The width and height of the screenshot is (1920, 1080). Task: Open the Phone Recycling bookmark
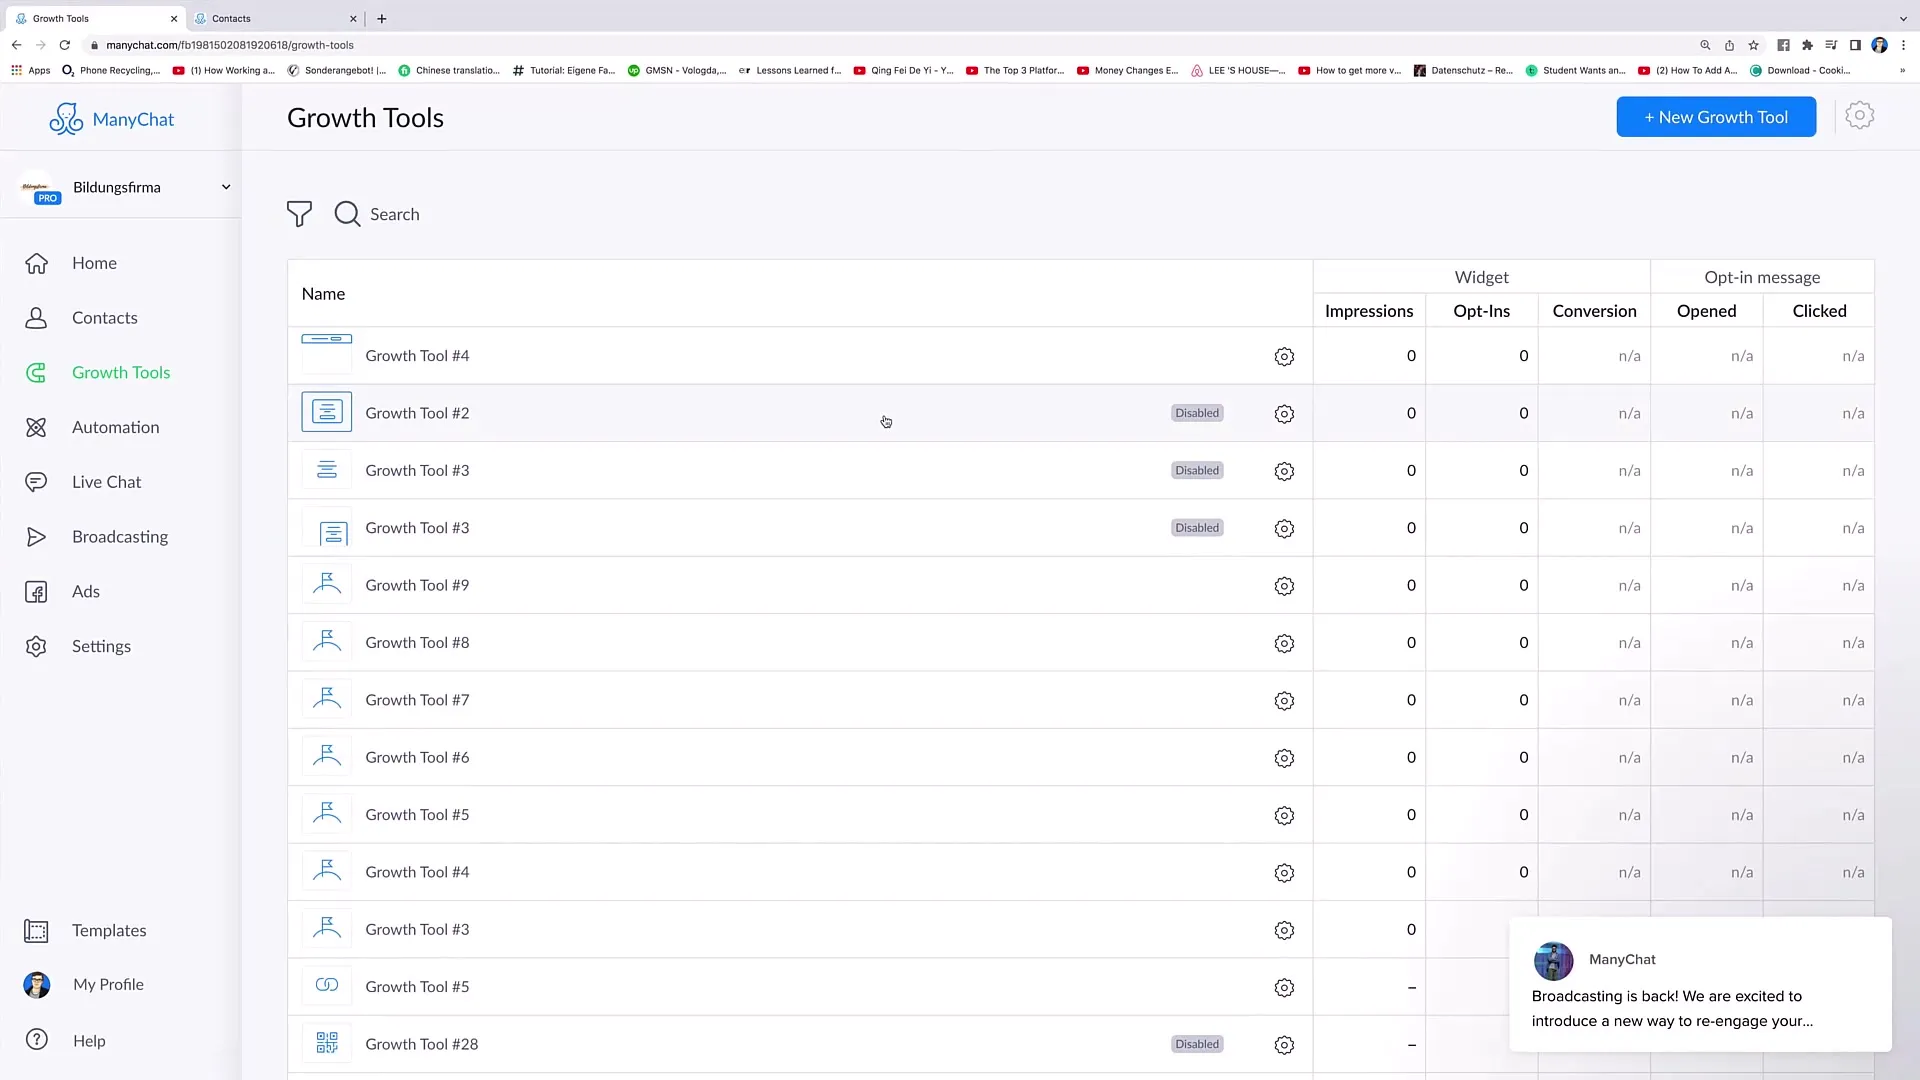coord(111,71)
